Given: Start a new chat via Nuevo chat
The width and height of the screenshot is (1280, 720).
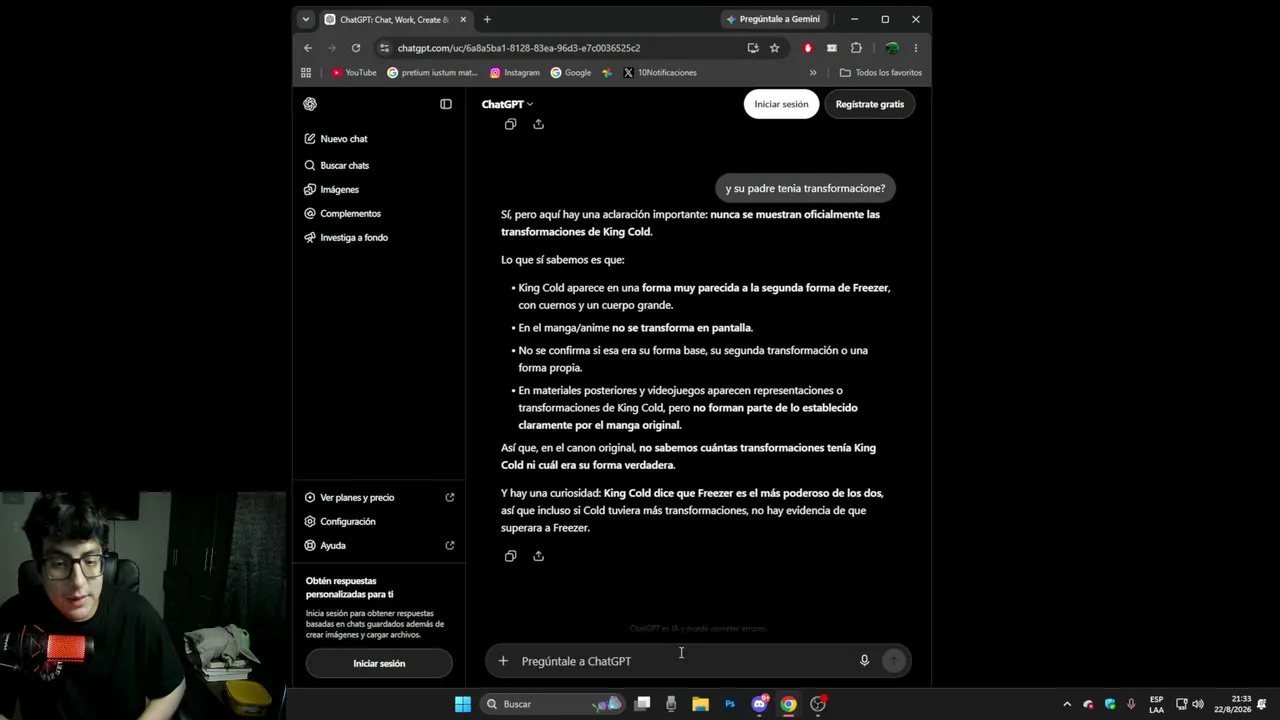Looking at the screenshot, I should point(379,139).
